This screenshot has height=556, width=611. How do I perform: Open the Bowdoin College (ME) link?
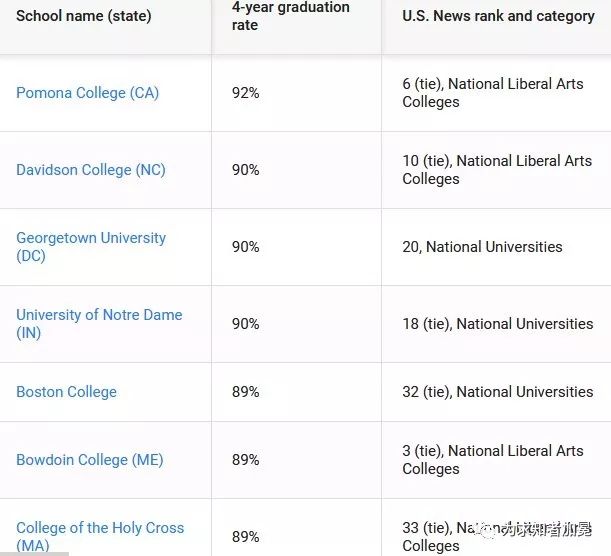click(90, 460)
